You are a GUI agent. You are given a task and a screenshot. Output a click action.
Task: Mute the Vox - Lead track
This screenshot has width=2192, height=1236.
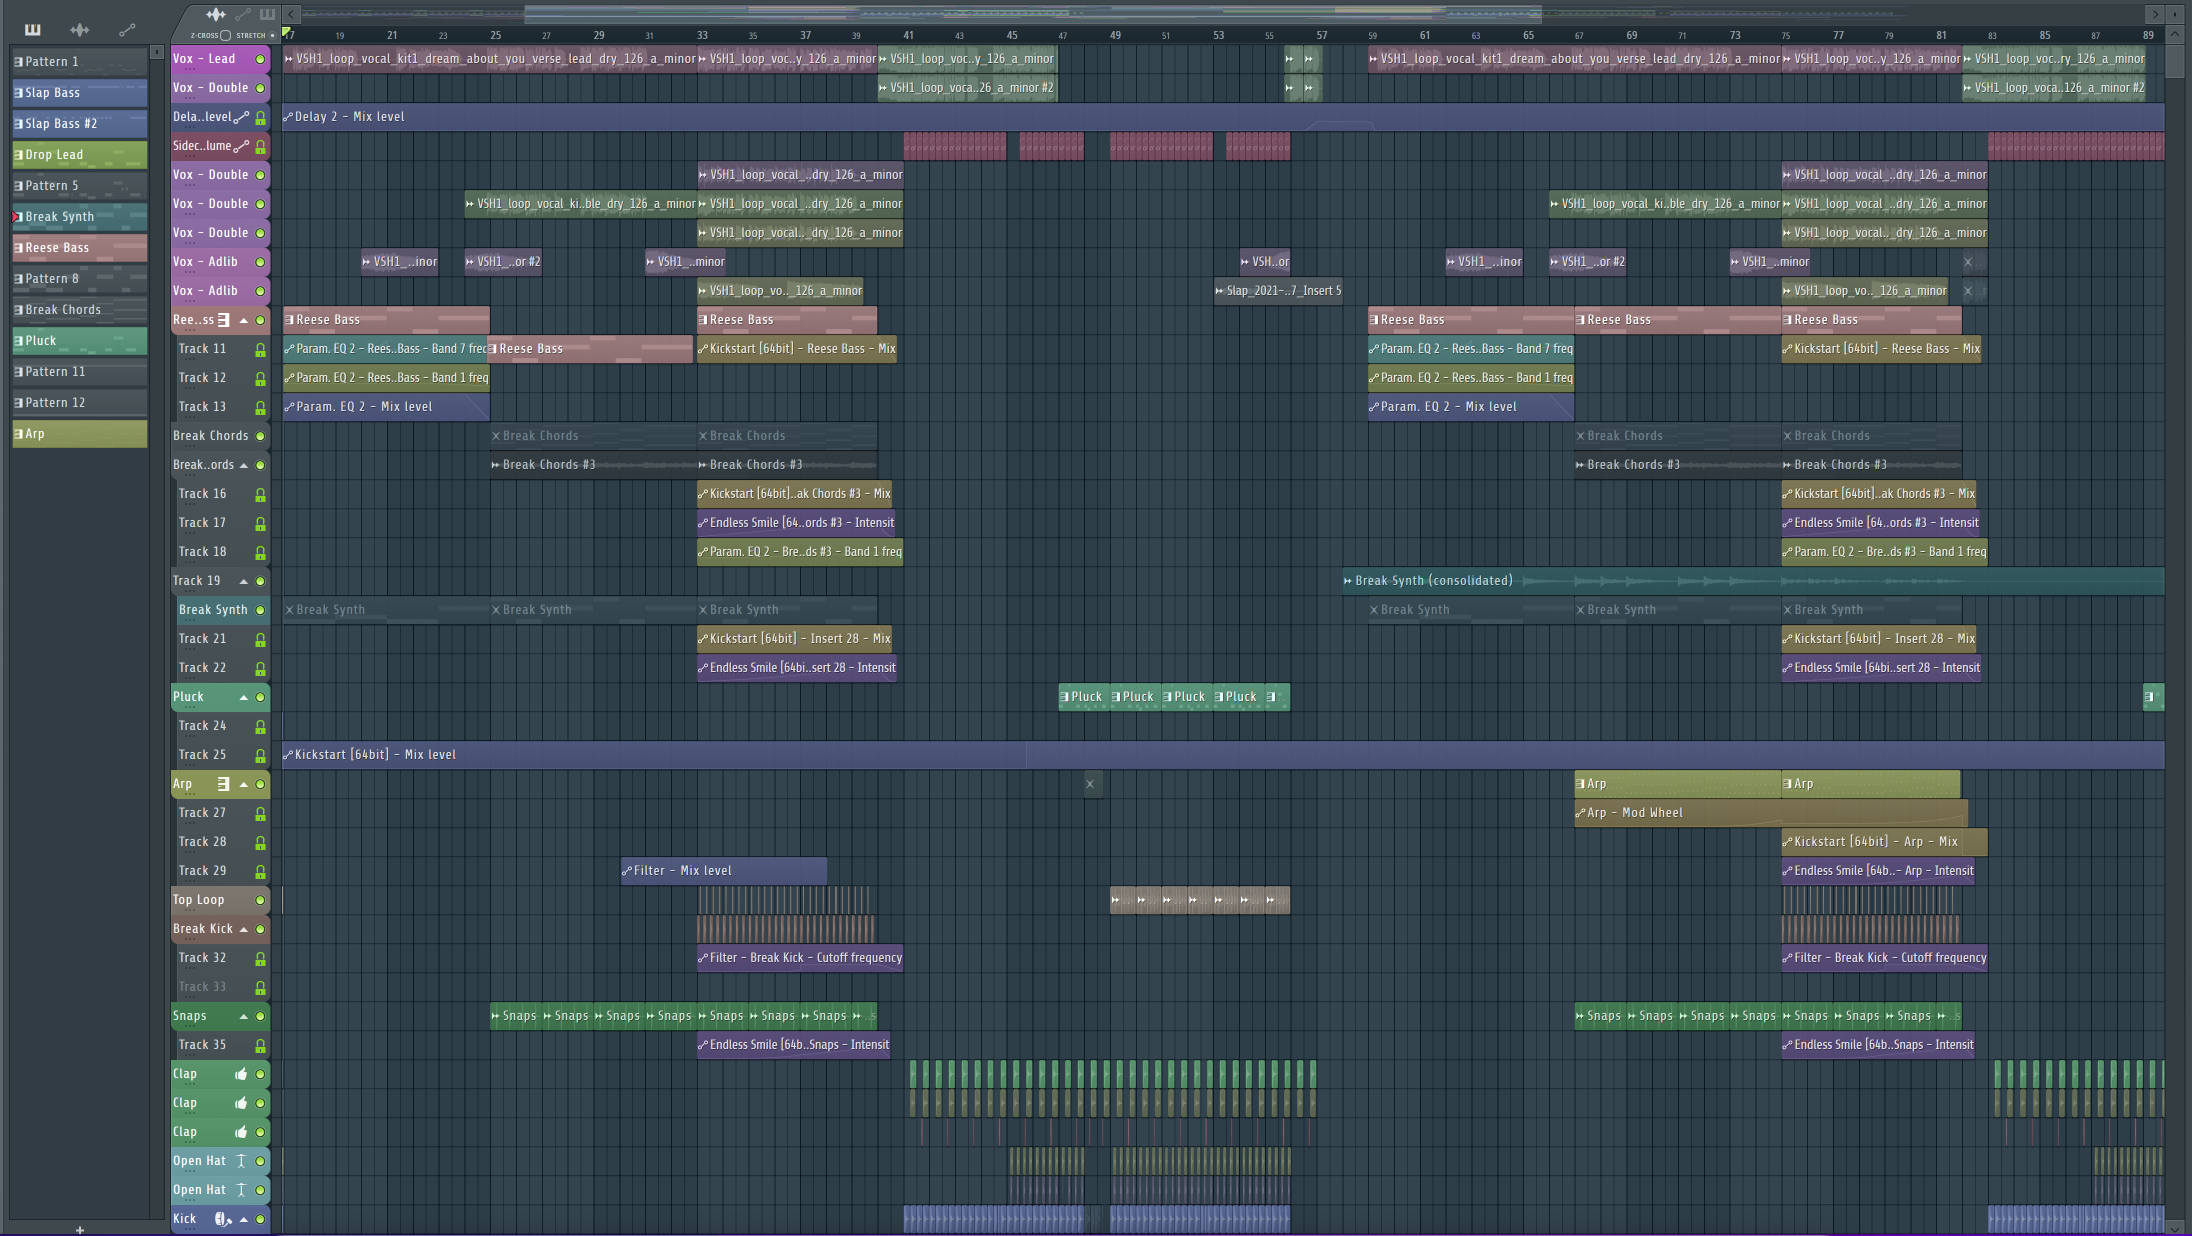pos(260,59)
